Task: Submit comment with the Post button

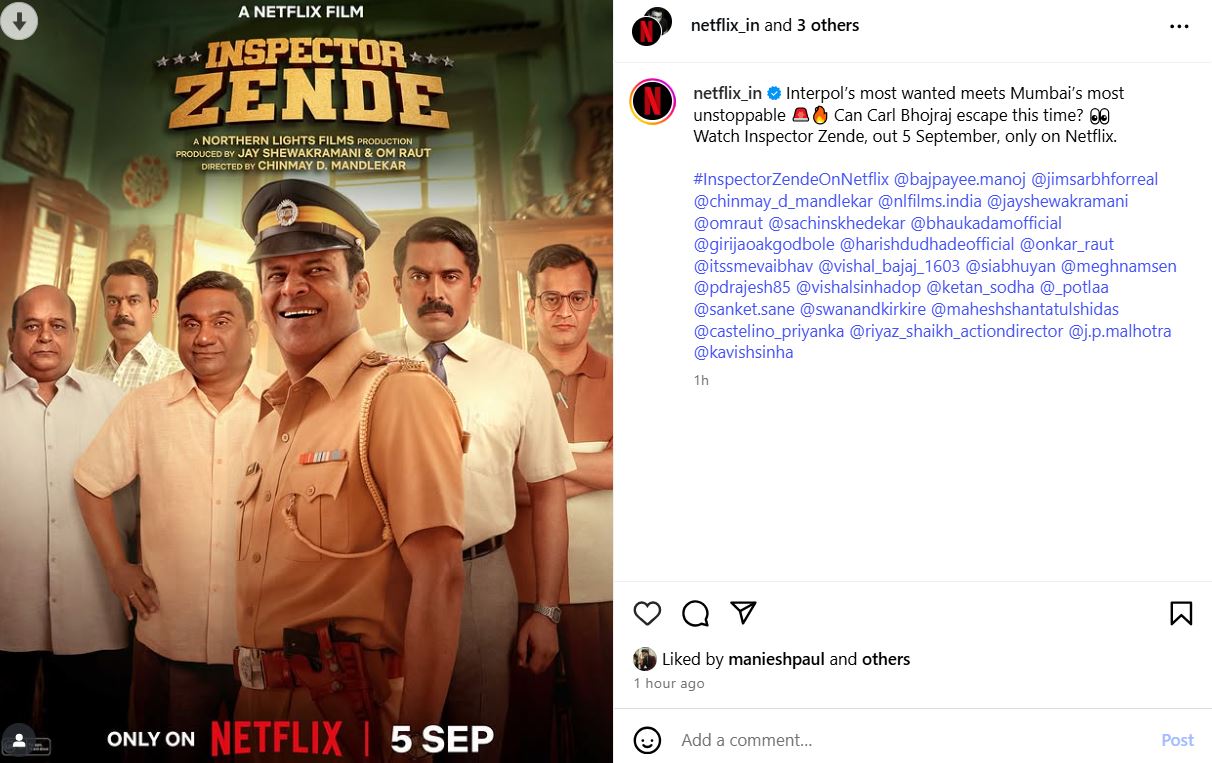Action: (1177, 740)
